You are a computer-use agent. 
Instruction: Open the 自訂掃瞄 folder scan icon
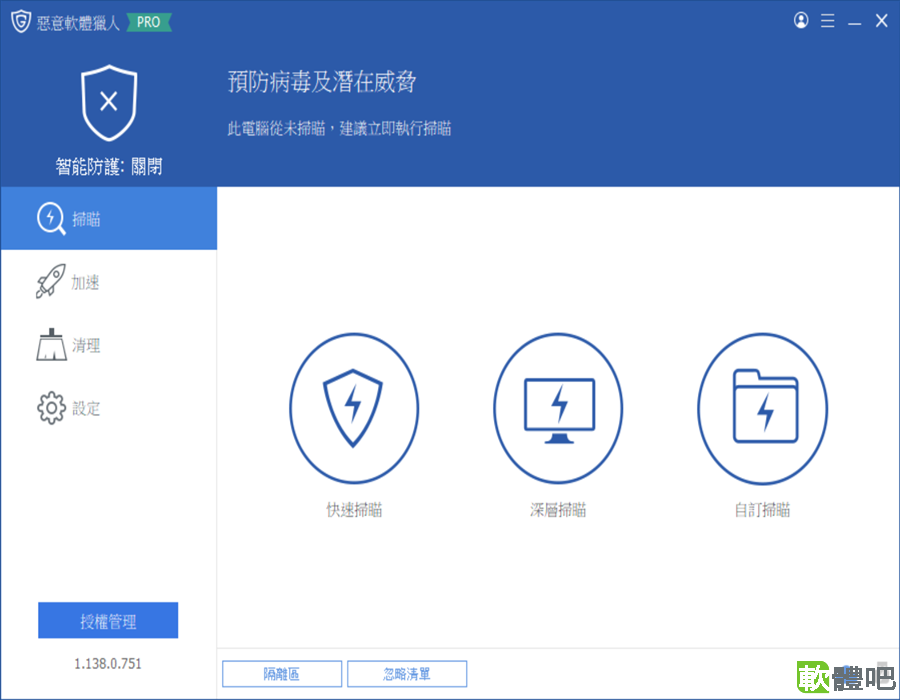pyautogui.click(x=763, y=408)
